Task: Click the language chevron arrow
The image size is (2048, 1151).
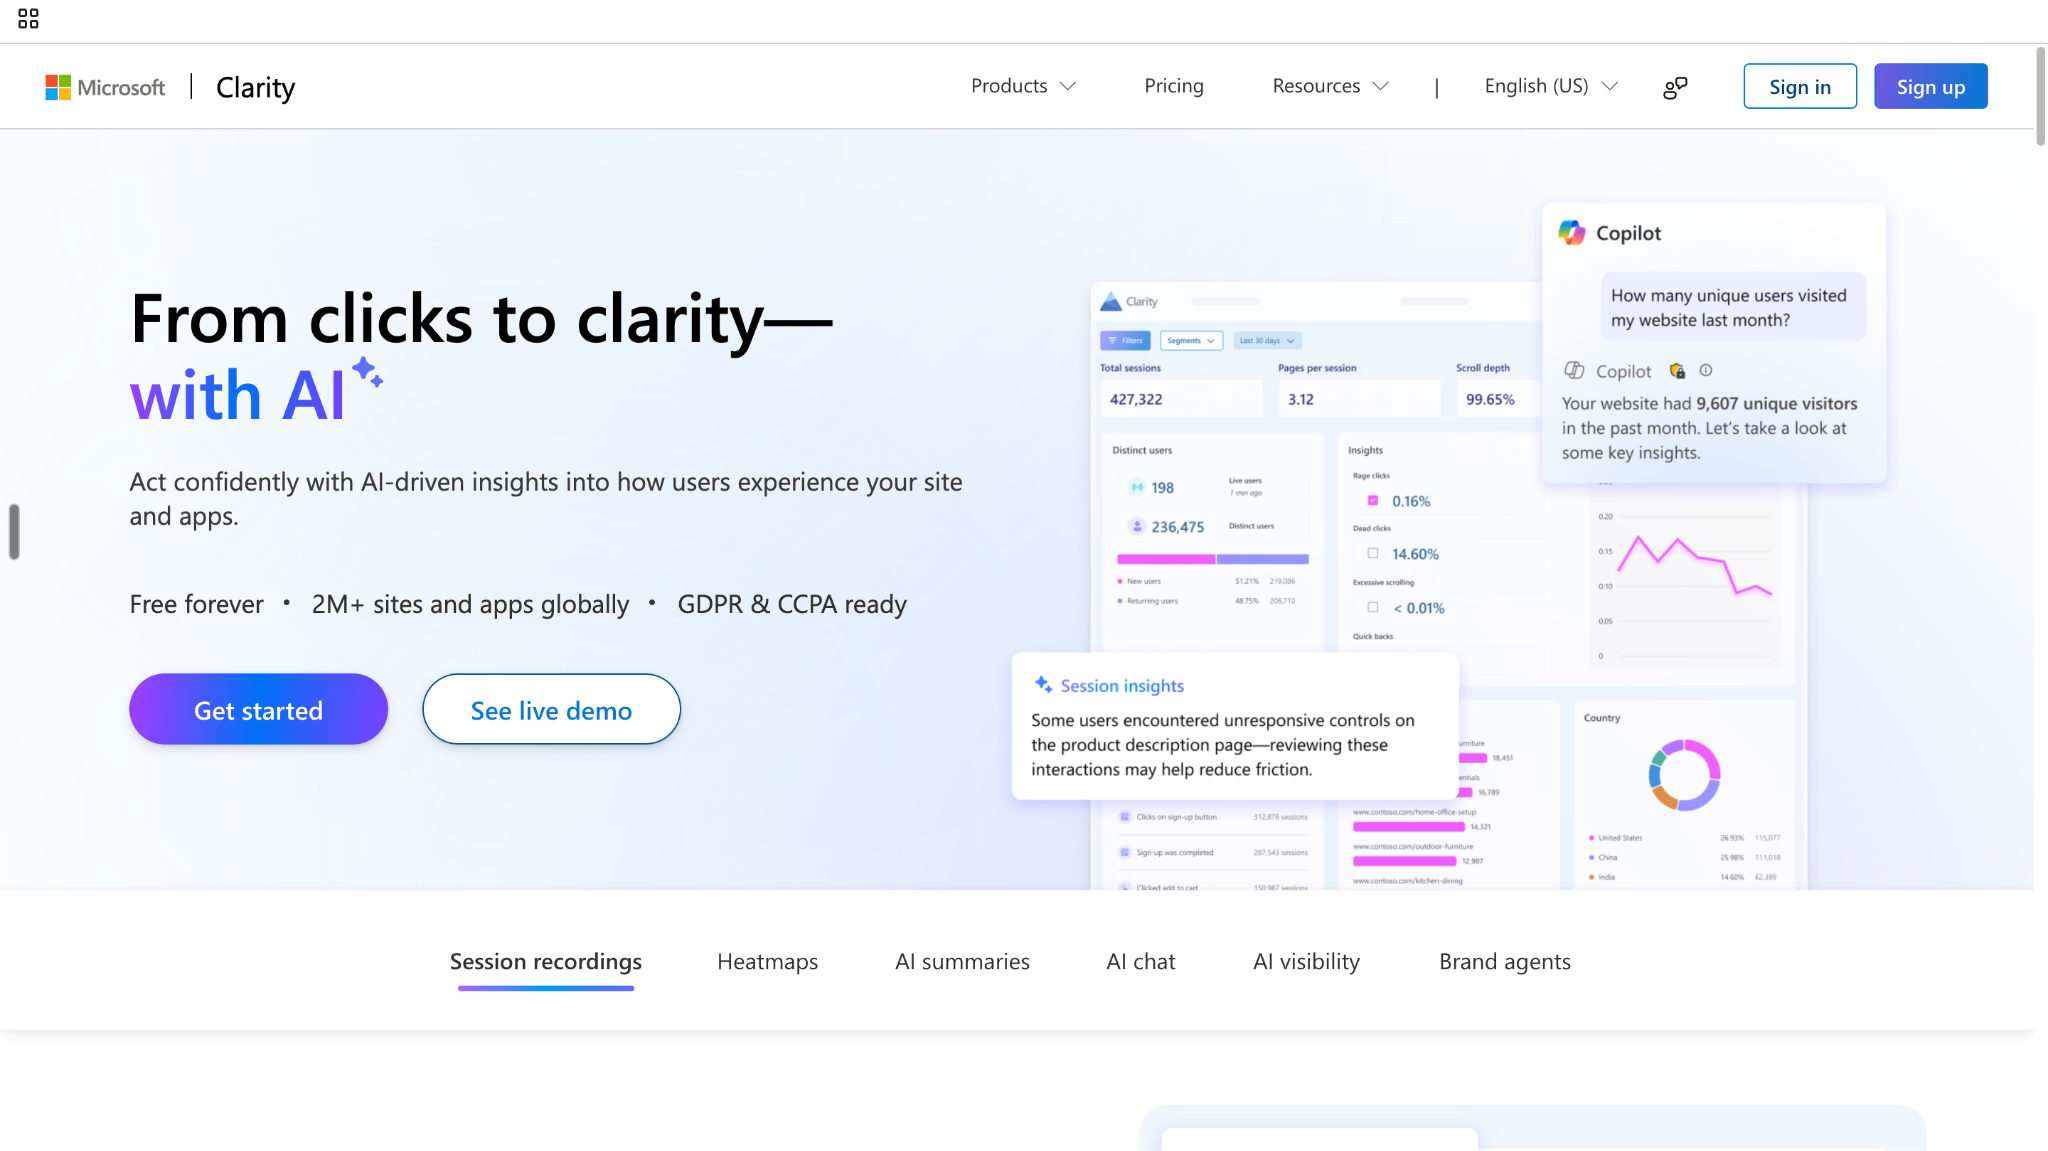Action: pyautogui.click(x=1609, y=86)
